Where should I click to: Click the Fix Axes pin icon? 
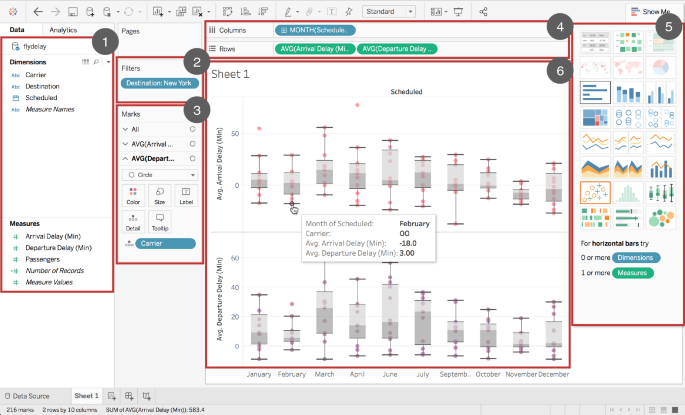coord(349,12)
